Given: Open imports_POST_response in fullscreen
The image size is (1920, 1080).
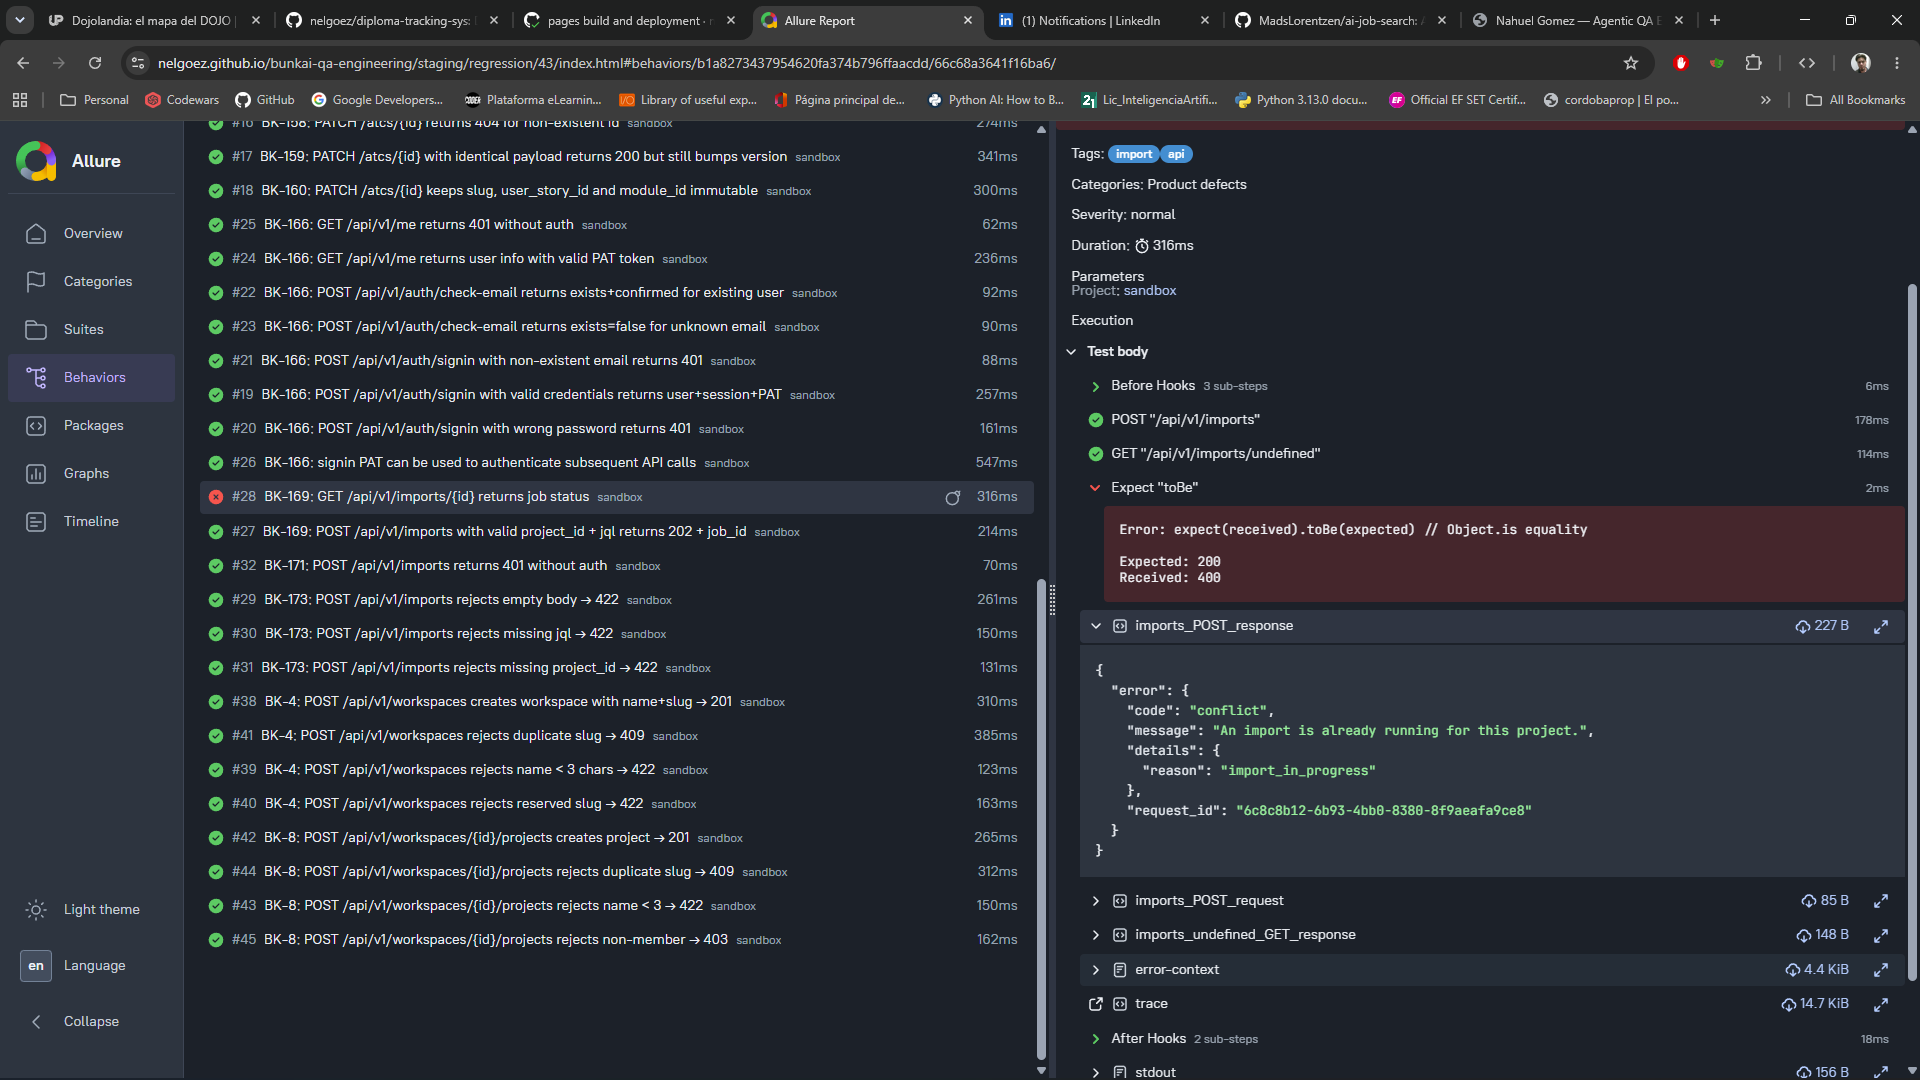Looking at the screenshot, I should click(x=1881, y=626).
